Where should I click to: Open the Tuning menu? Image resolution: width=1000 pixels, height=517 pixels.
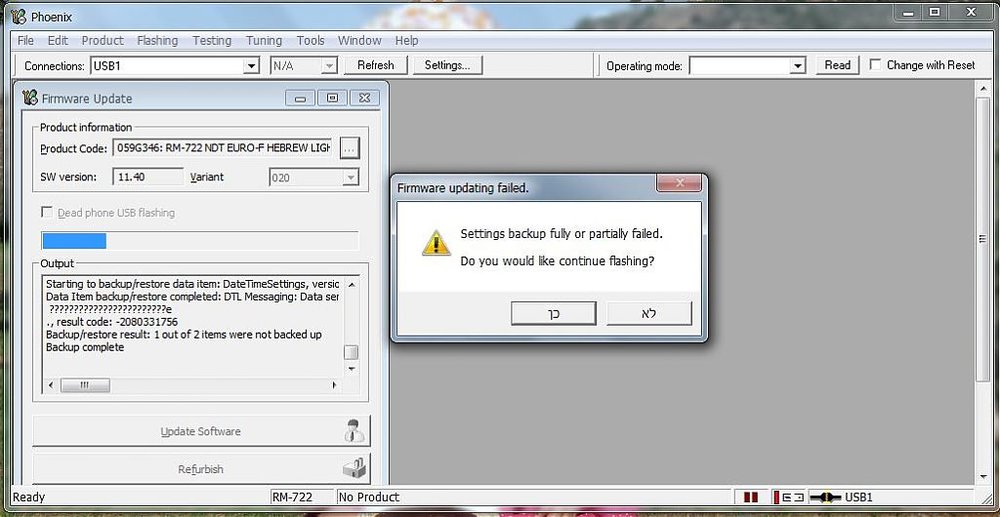coord(263,40)
